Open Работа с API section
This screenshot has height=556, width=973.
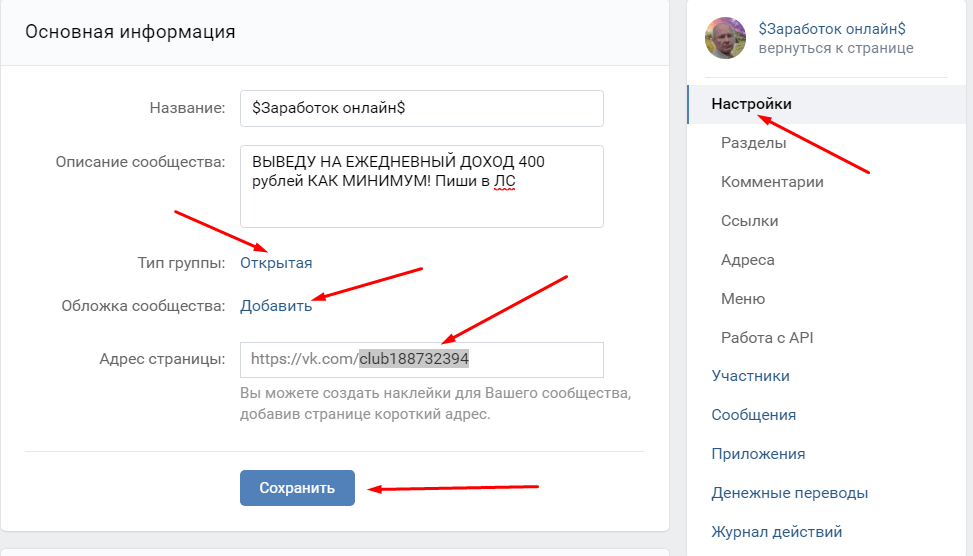point(766,338)
